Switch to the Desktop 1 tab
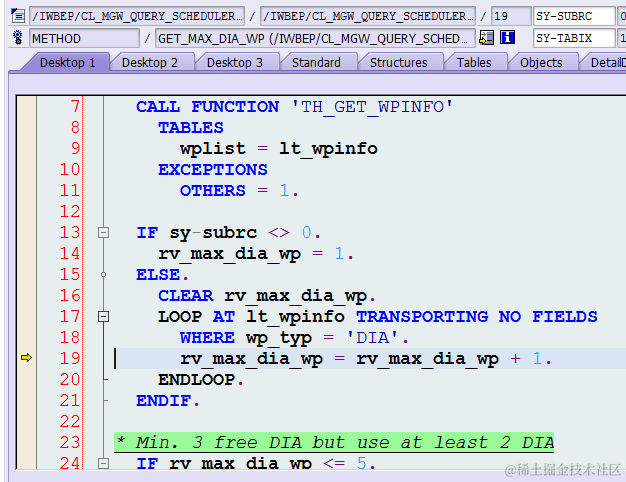 click(67, 63)
